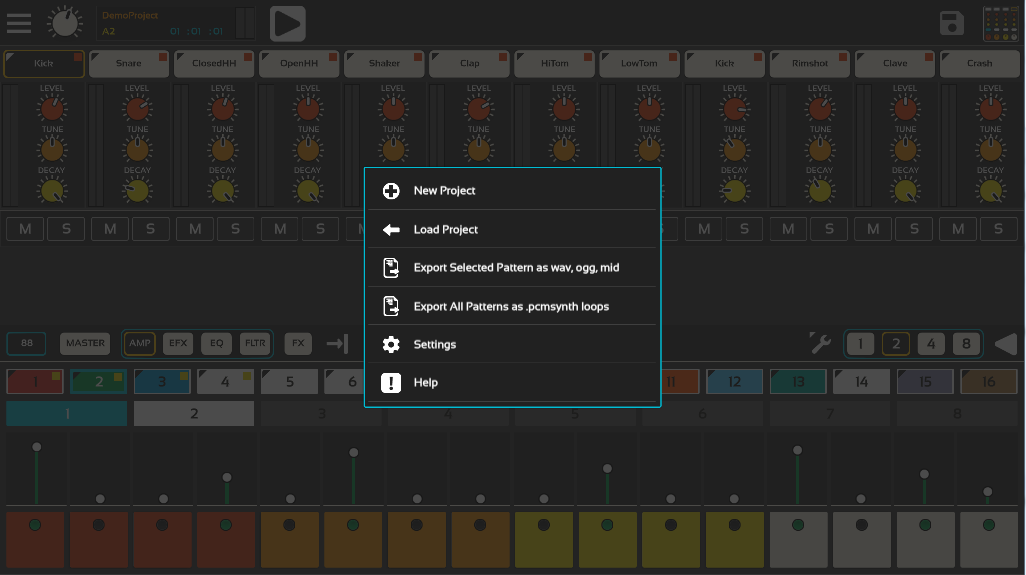Click the floppy disk save icon

coord(951,24)
